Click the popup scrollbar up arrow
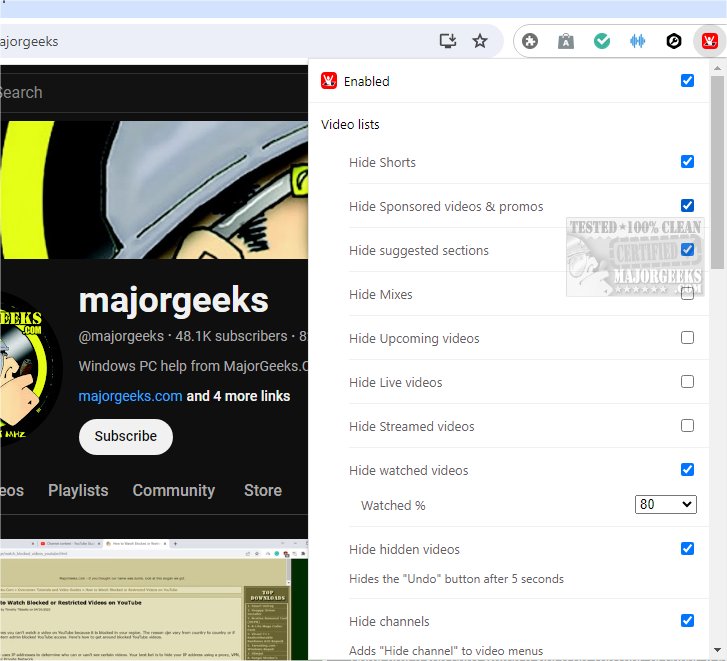The width and height of the screenshot is (727, 661). (x=717, y=68)
